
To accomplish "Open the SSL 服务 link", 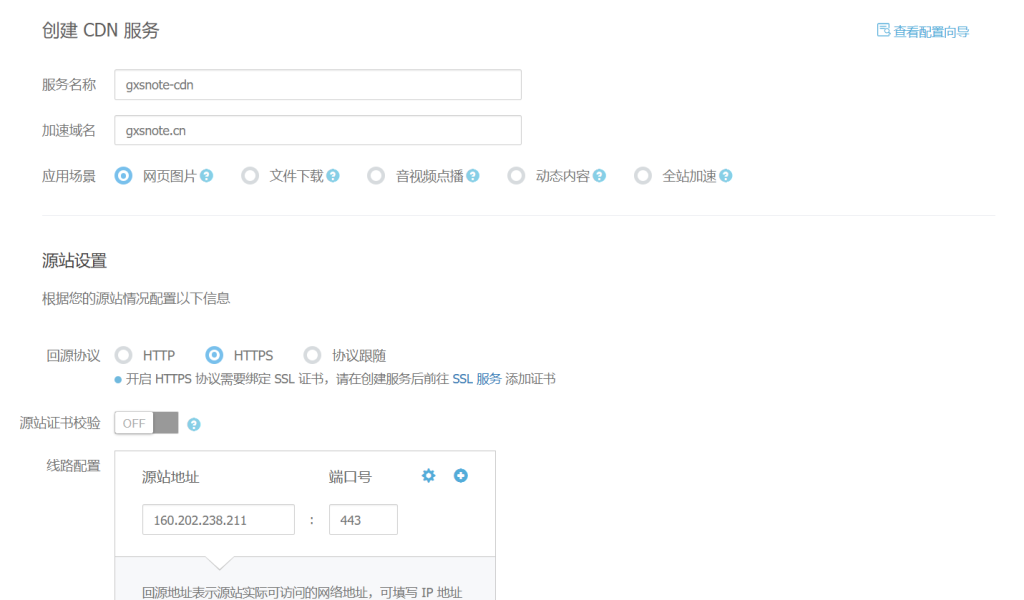I will click(x=477, y=379).
